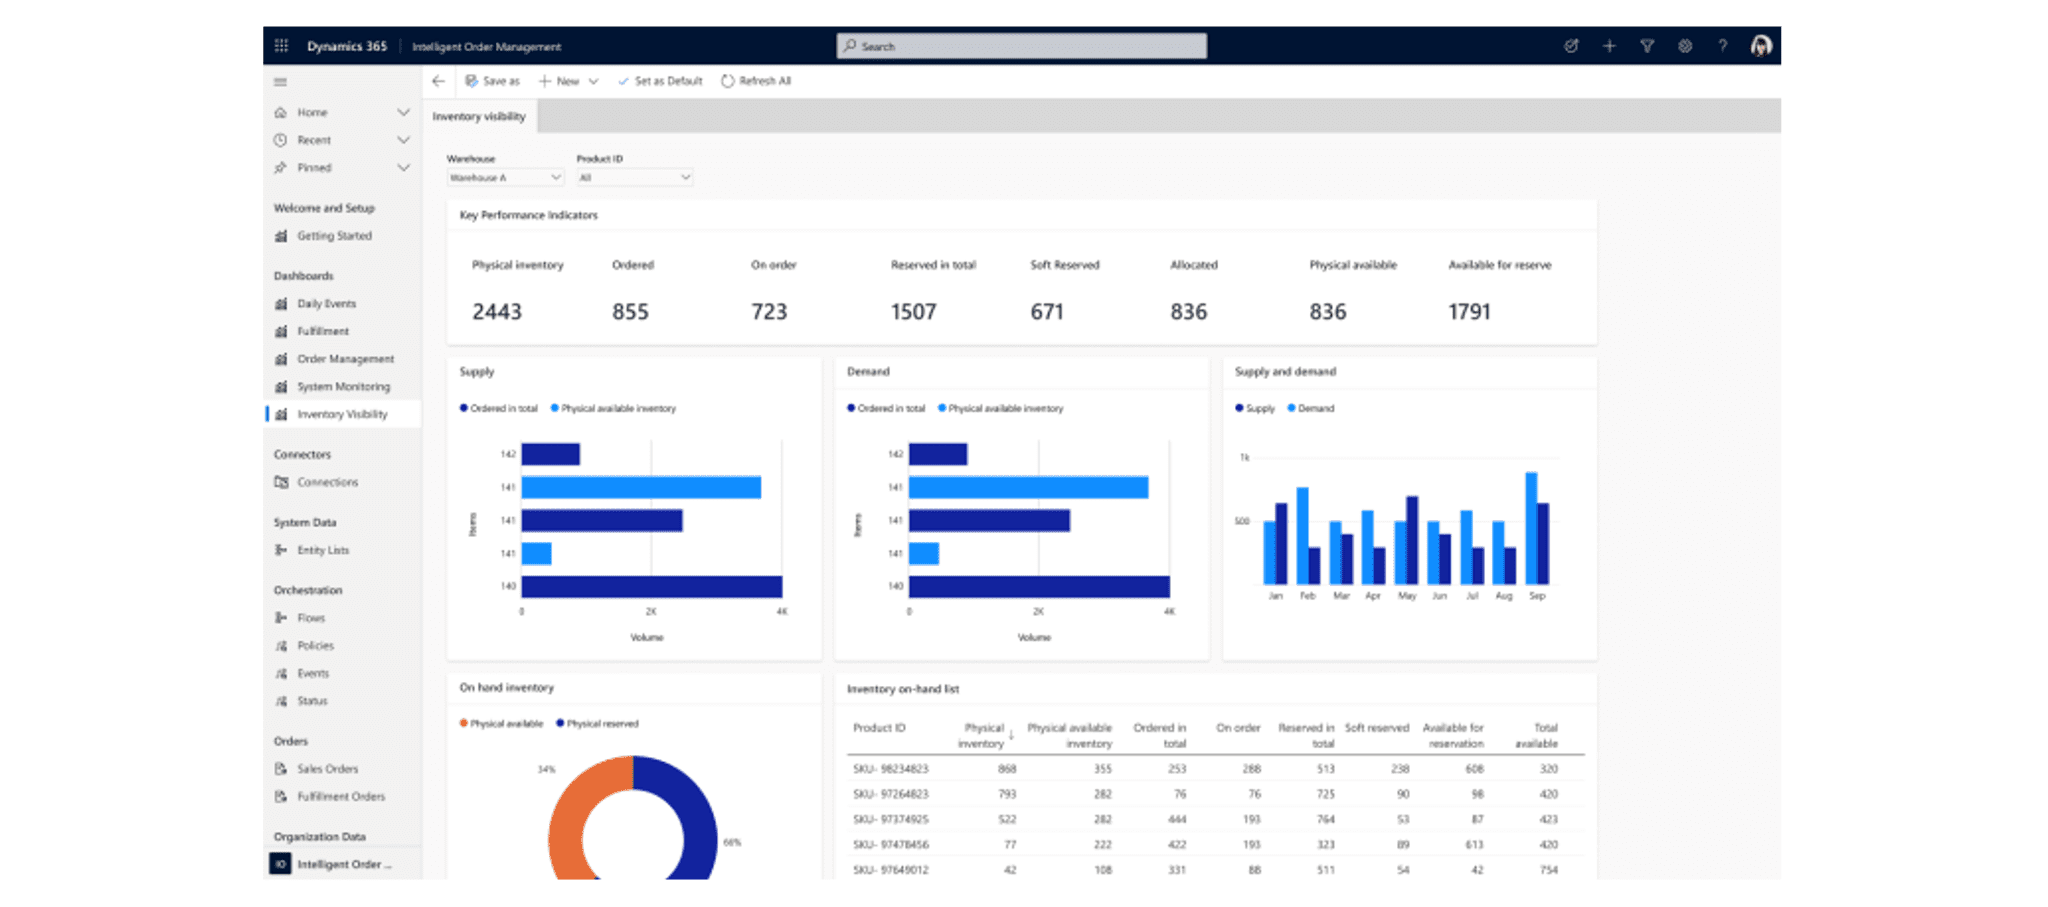Click the Fulfillment Orders icon

(281, 797)
